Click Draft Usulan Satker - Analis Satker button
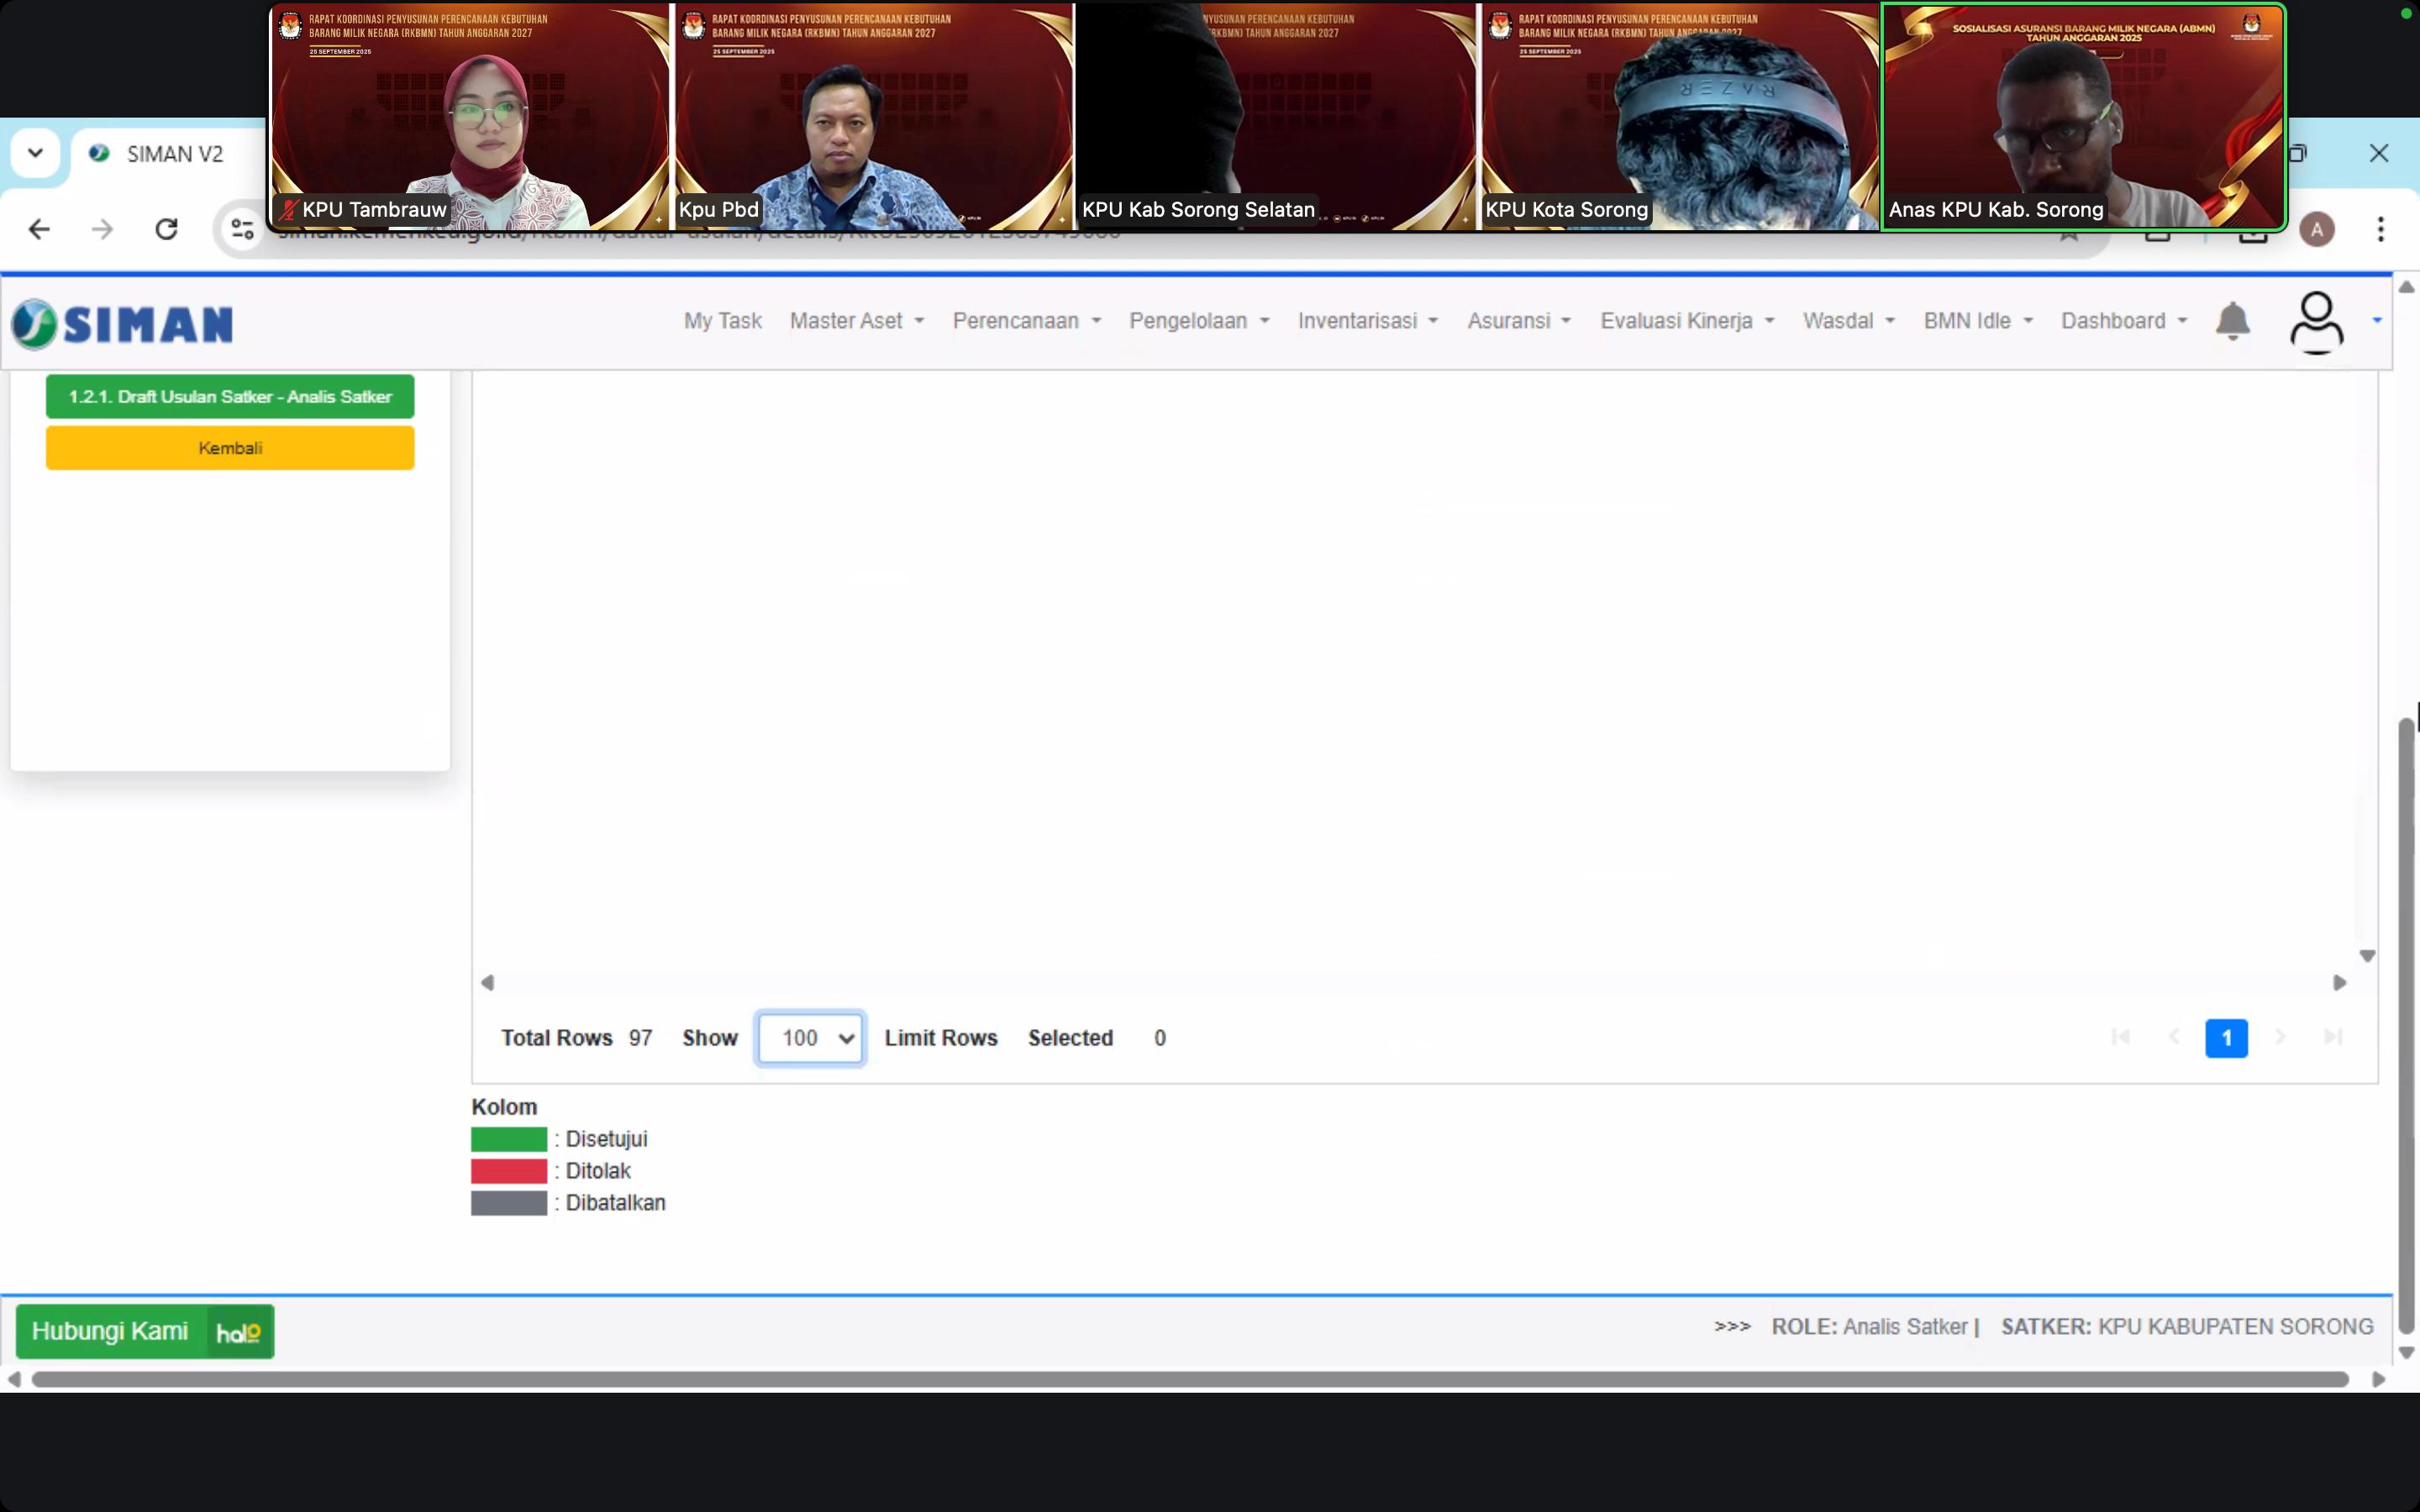The image size is (2420, 1512). 230,397
